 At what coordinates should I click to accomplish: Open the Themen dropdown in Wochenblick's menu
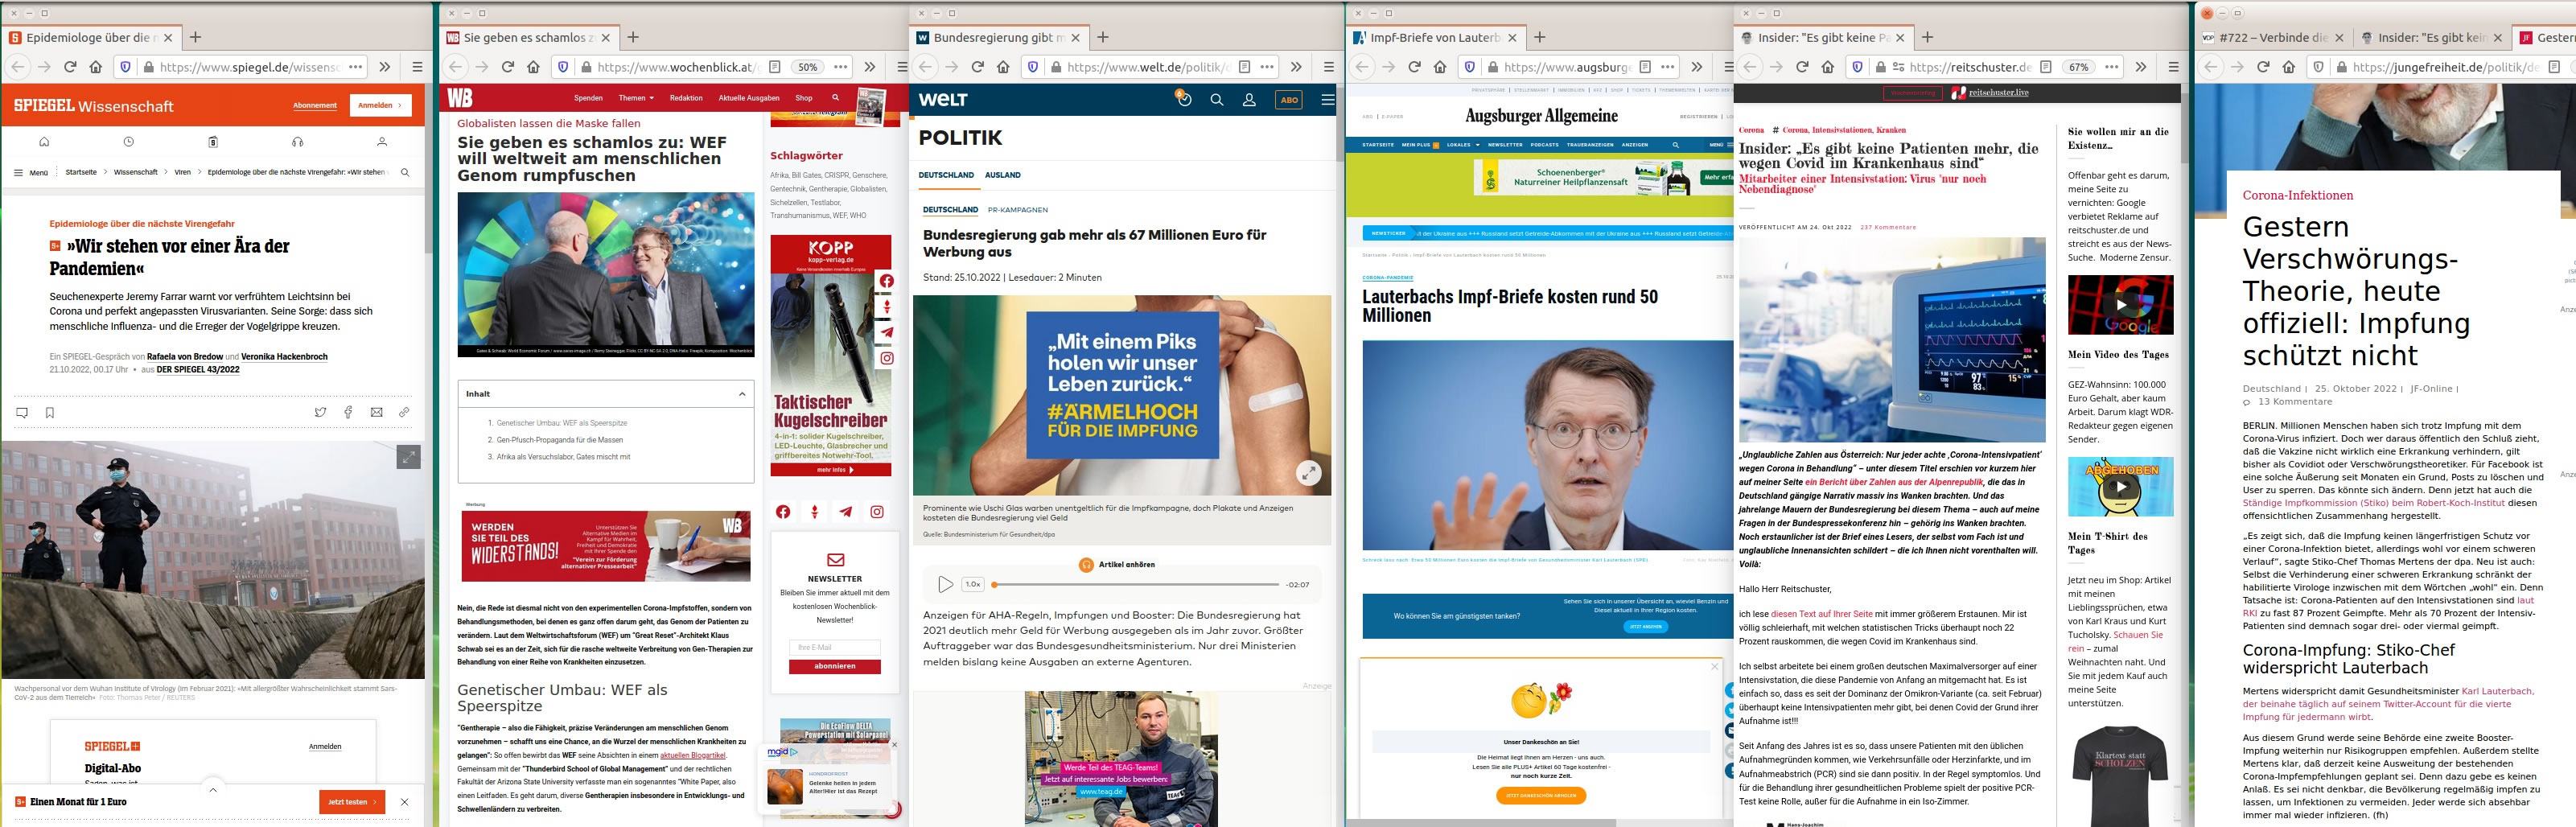(636, 98)
